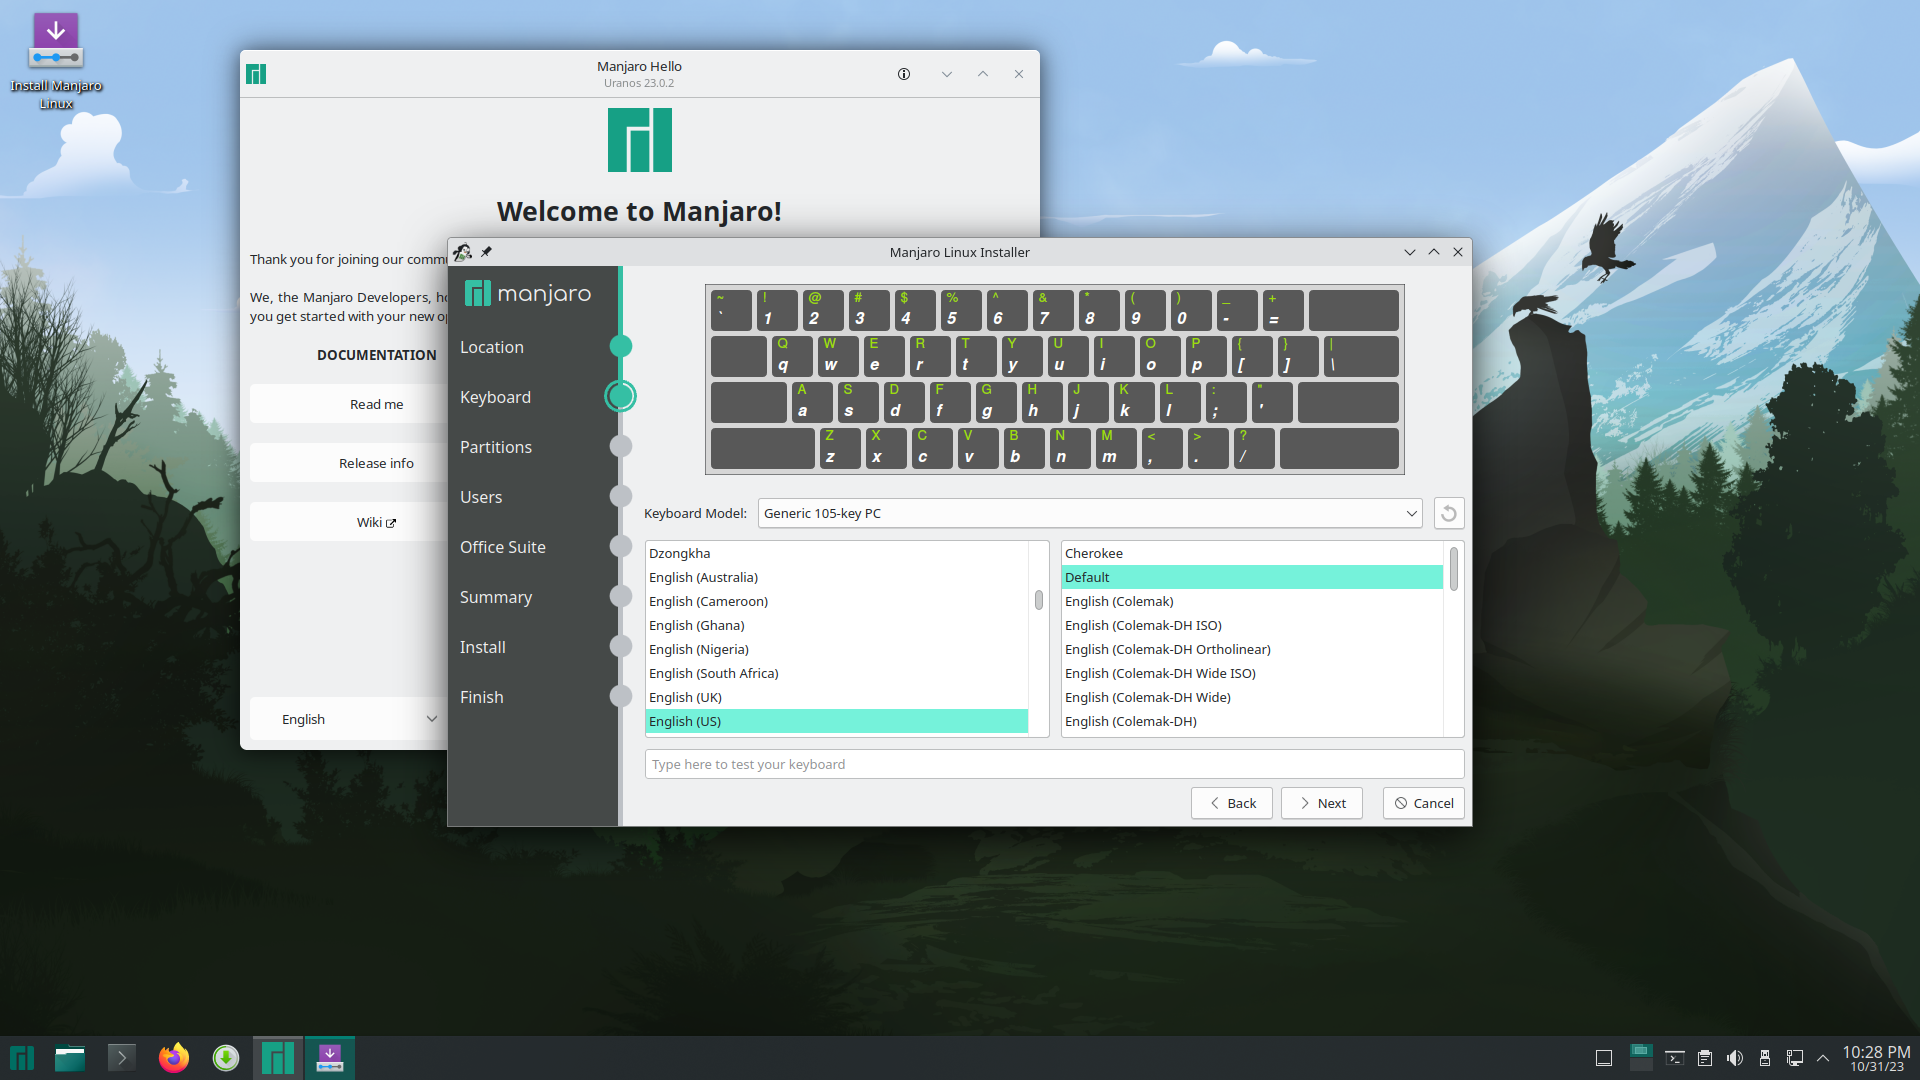
Task: Click the About info icon in Manjaro Hello
Action: pyautogui.click(x=904, y=74)
